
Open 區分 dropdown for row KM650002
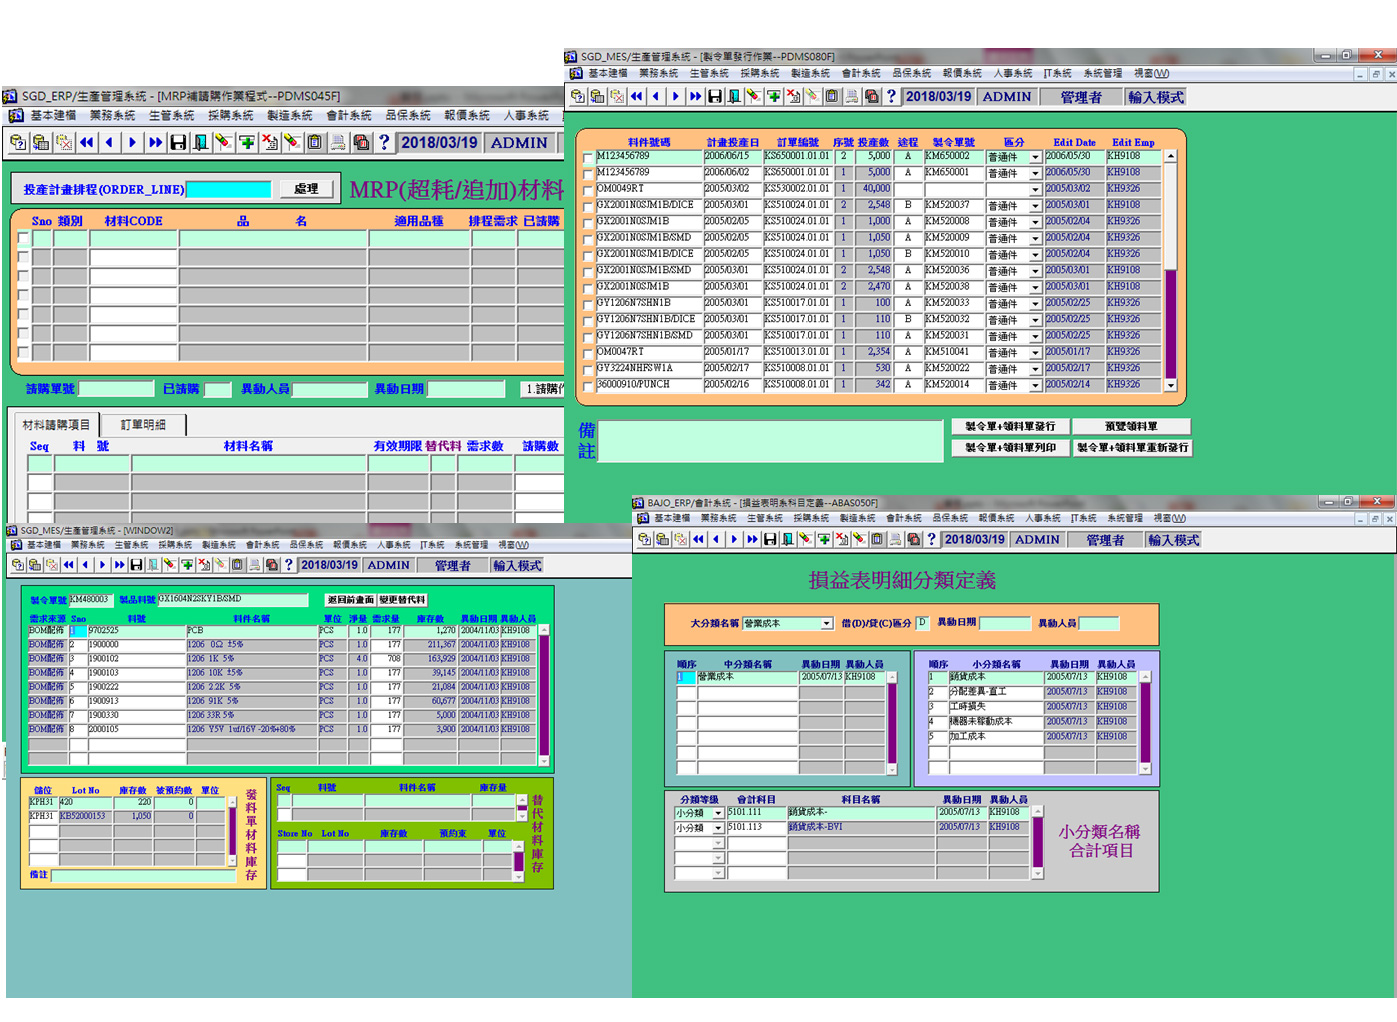1035,158
